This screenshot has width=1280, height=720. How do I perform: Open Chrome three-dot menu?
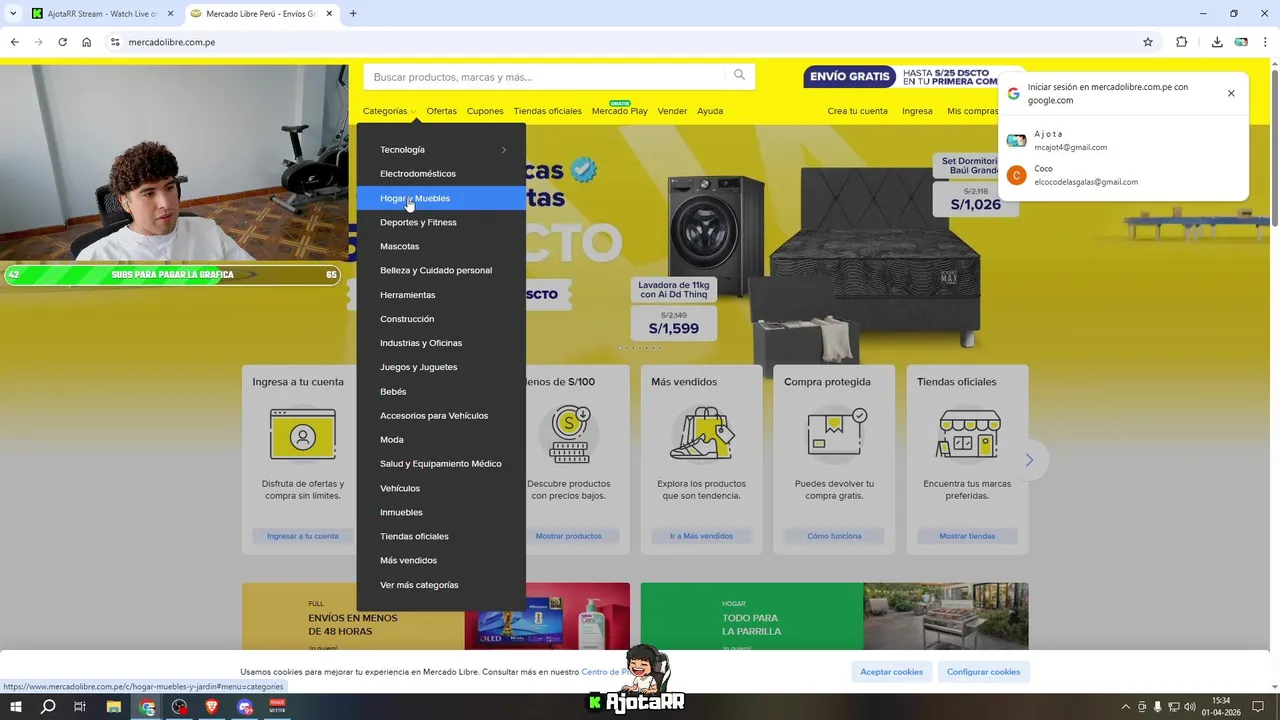point(1266,42)
